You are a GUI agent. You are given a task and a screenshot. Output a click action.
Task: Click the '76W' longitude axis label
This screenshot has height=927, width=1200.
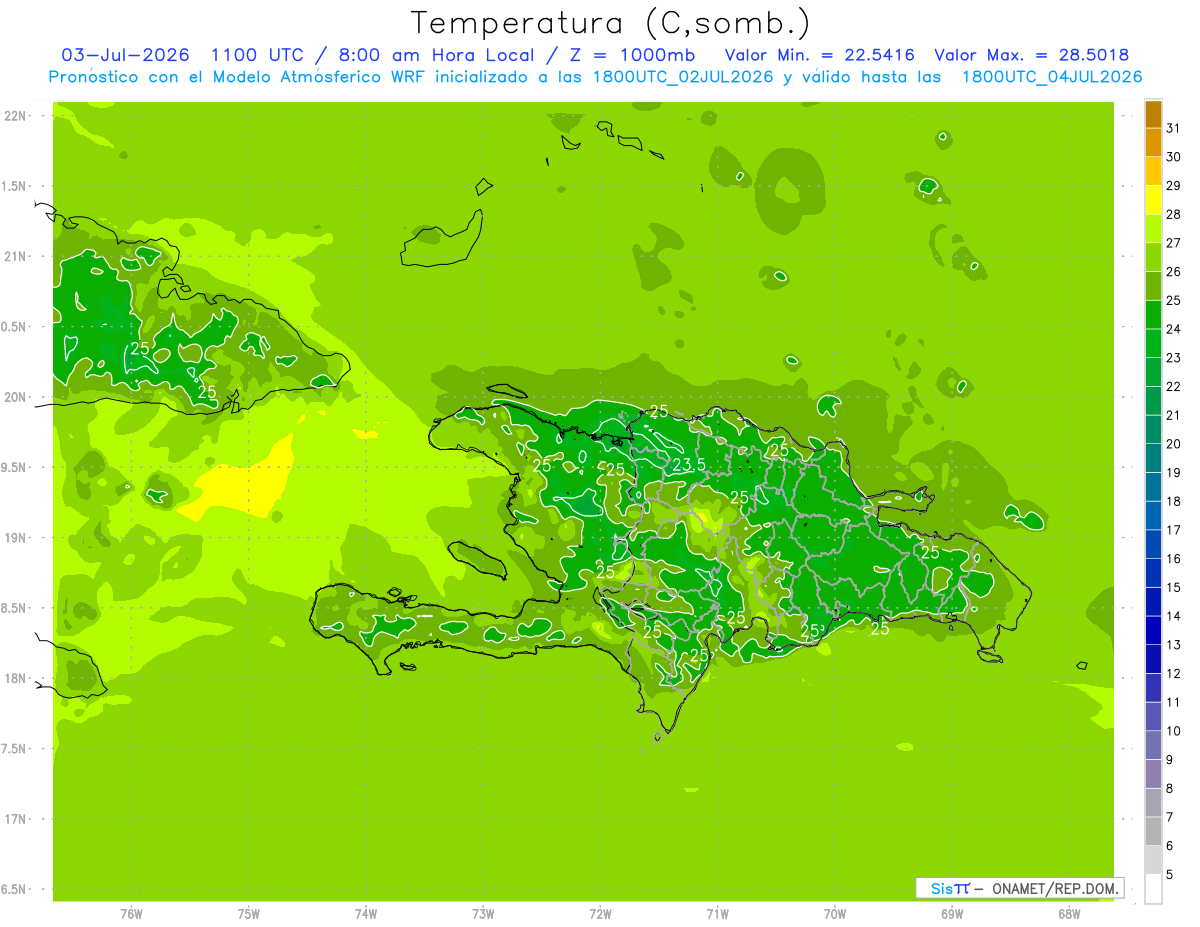(x=131, y=914)
